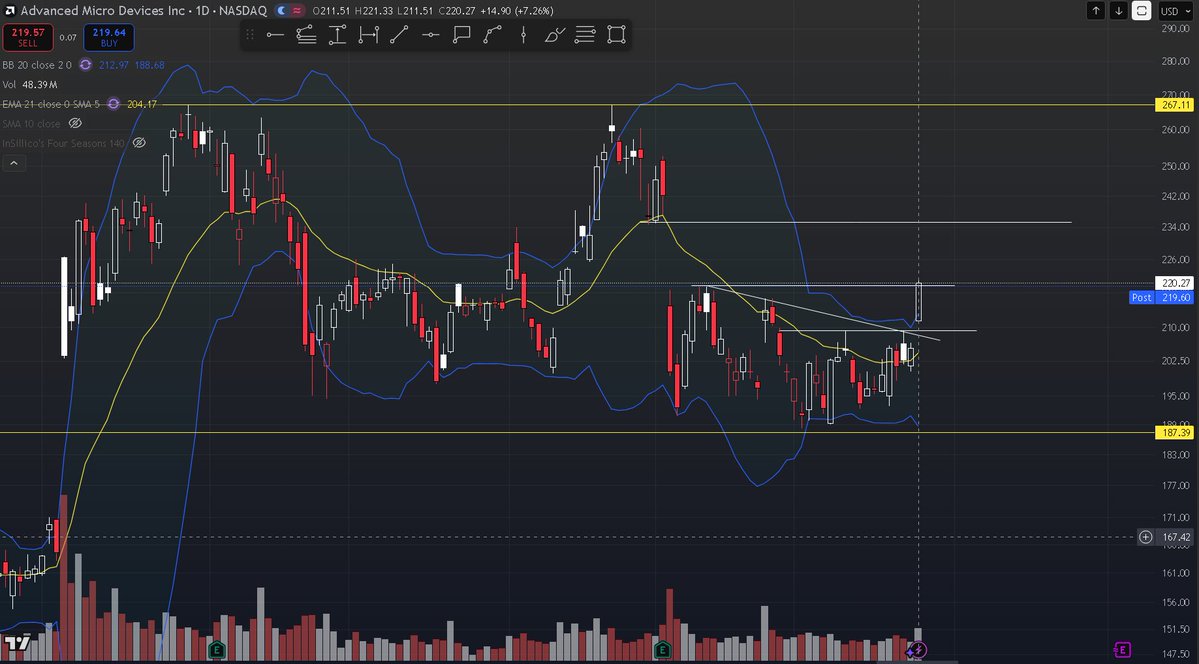1199x664 pixels.
Task: Click the fullscreen/snapshot square icon top right
Action: tap(1141, 11)
